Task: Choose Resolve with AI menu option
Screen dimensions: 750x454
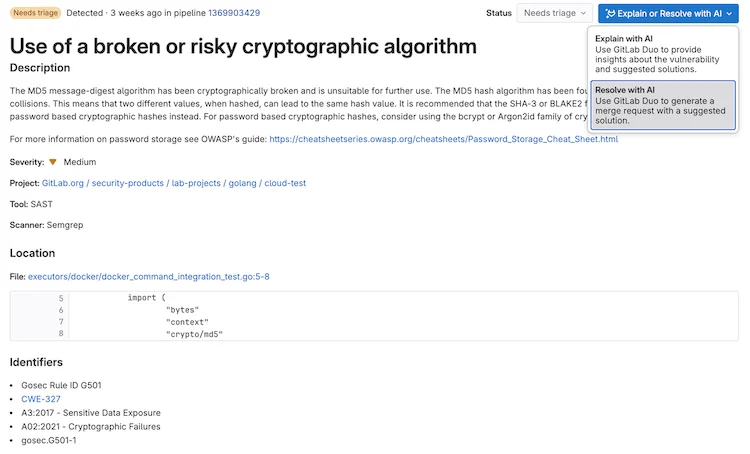Action: point(663,105)
